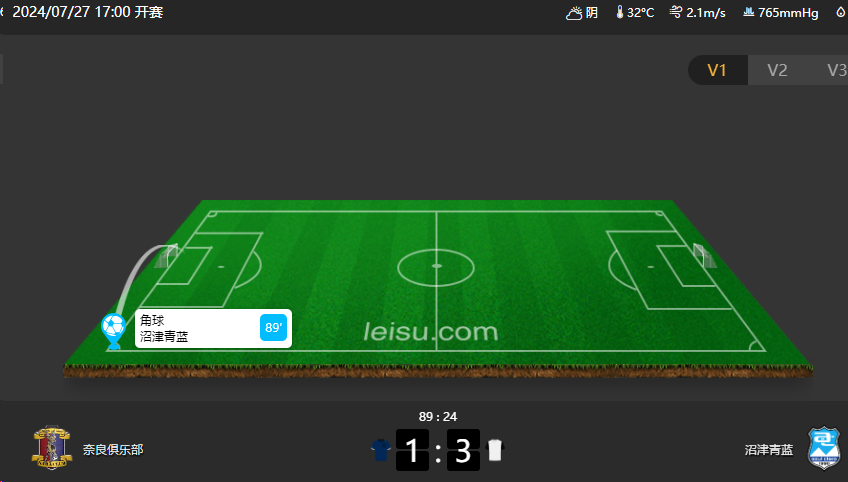This screenshot has height=482, width=848.
Task: Switch to the V2 view tab
Action: coord(777,70)
